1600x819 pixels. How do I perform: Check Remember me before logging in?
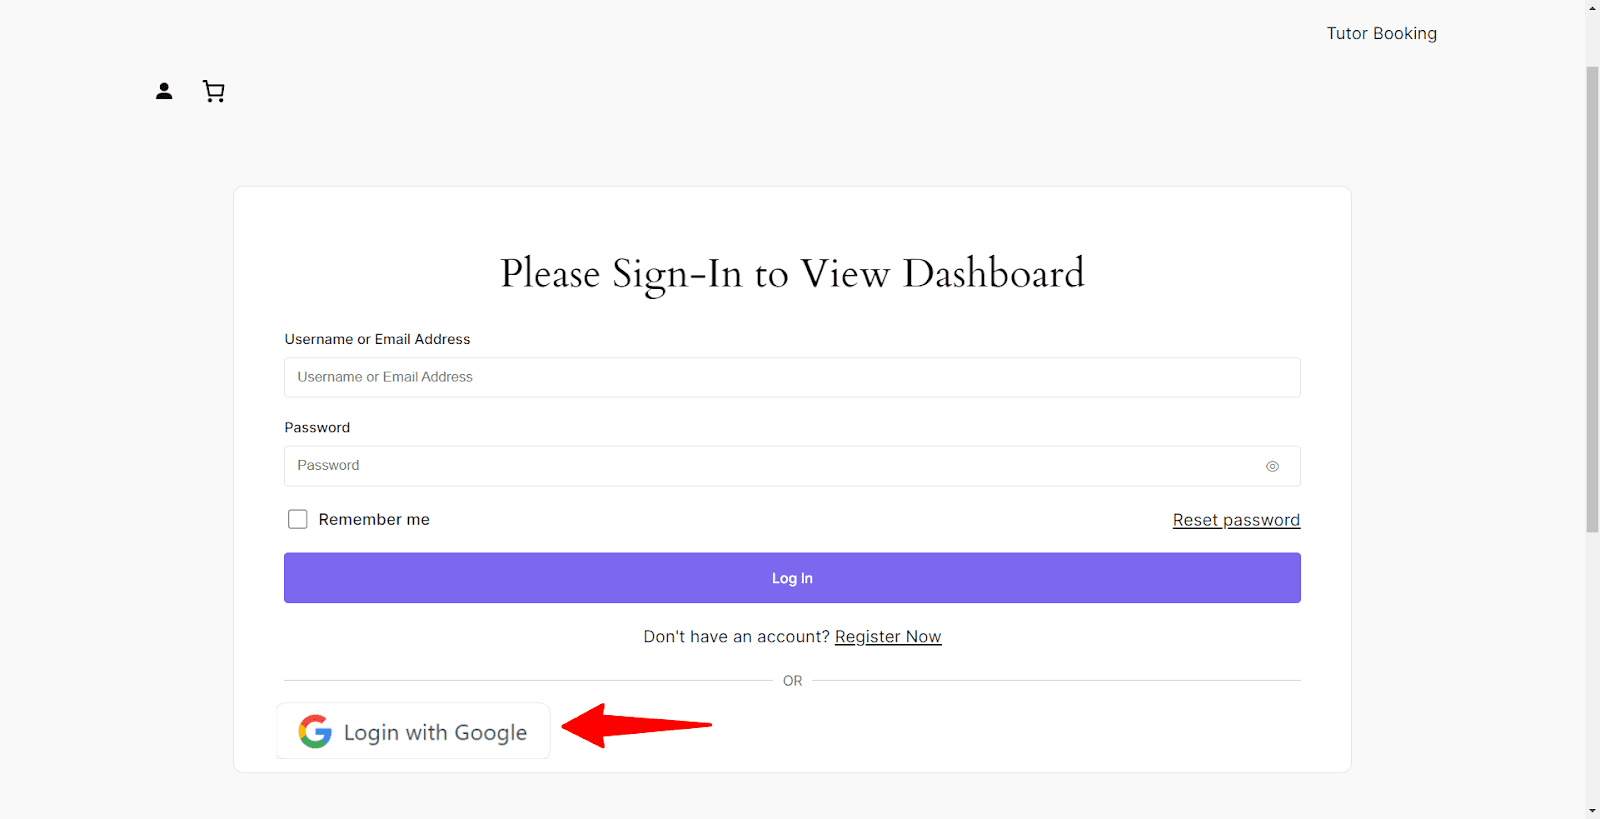tap(297, 519)
